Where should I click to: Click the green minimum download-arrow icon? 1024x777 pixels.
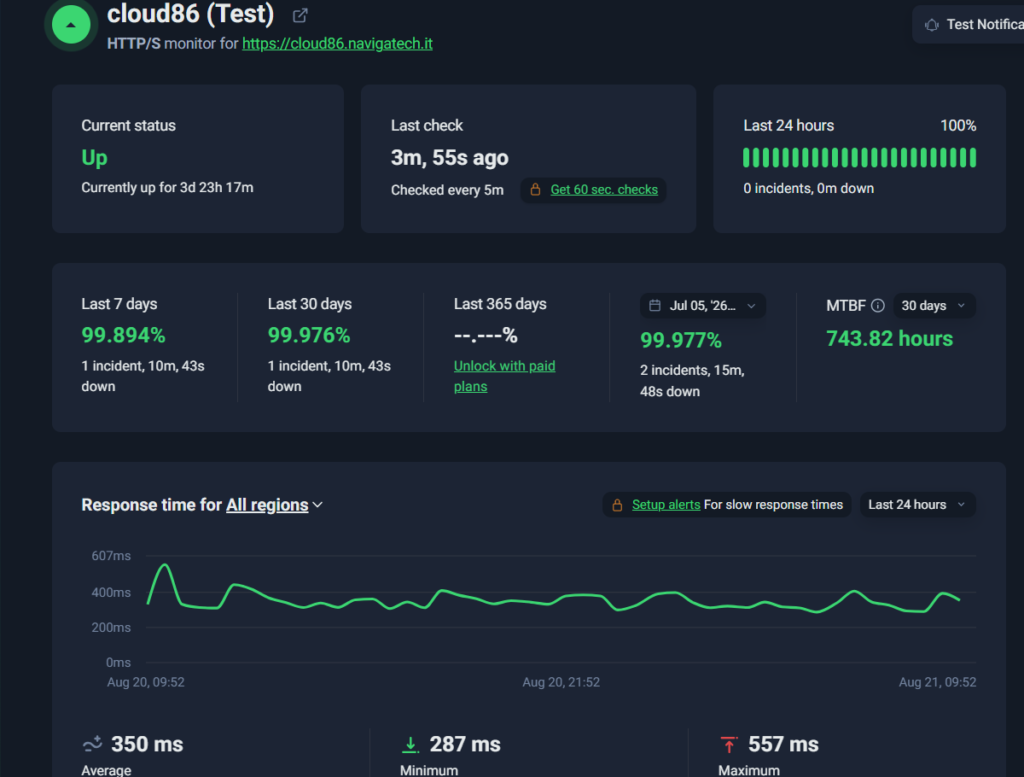point(410,744)
